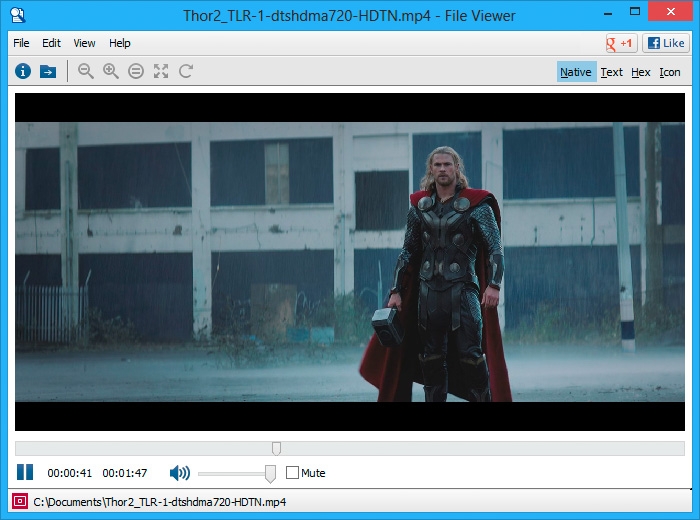
Task: Click the Facebook Like button
Action: (666, 43)
